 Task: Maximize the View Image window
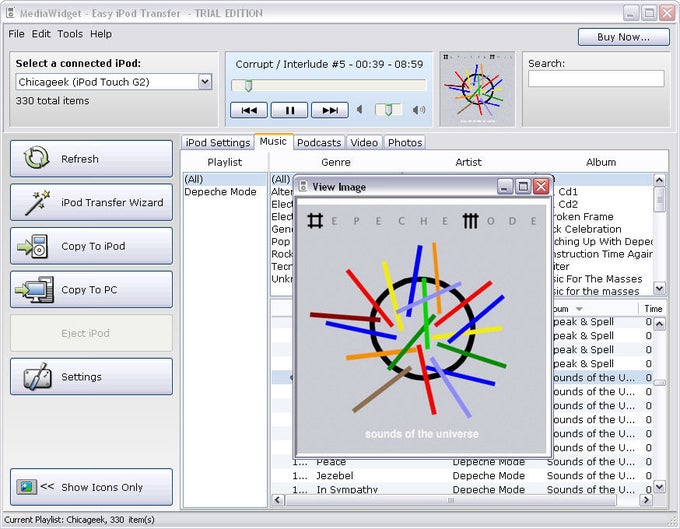(x=523, y=186)
